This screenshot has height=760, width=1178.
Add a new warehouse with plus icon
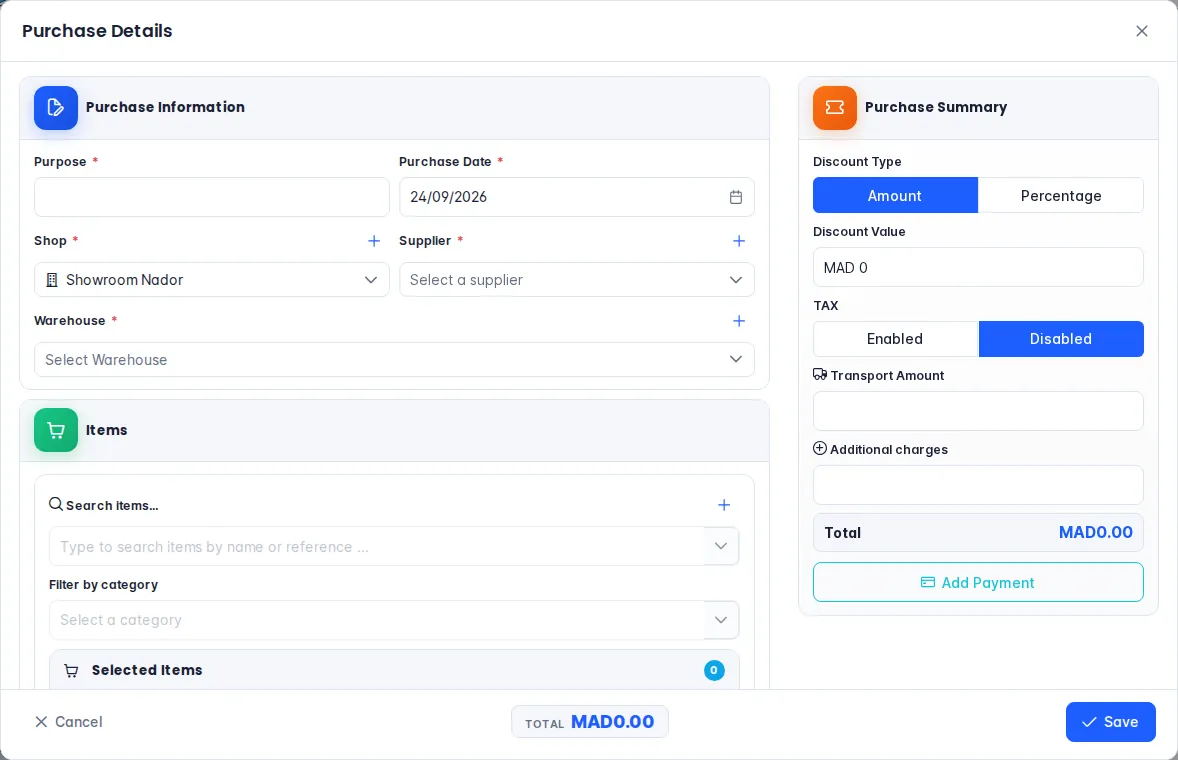(739, 321)
